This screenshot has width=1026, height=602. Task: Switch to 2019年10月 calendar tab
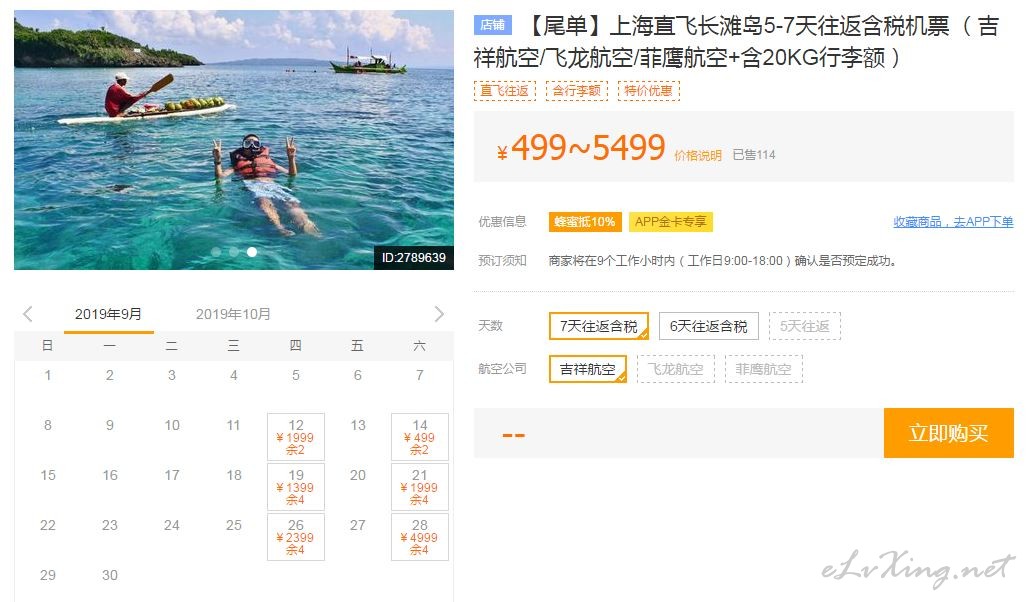[x=233, y=314]
